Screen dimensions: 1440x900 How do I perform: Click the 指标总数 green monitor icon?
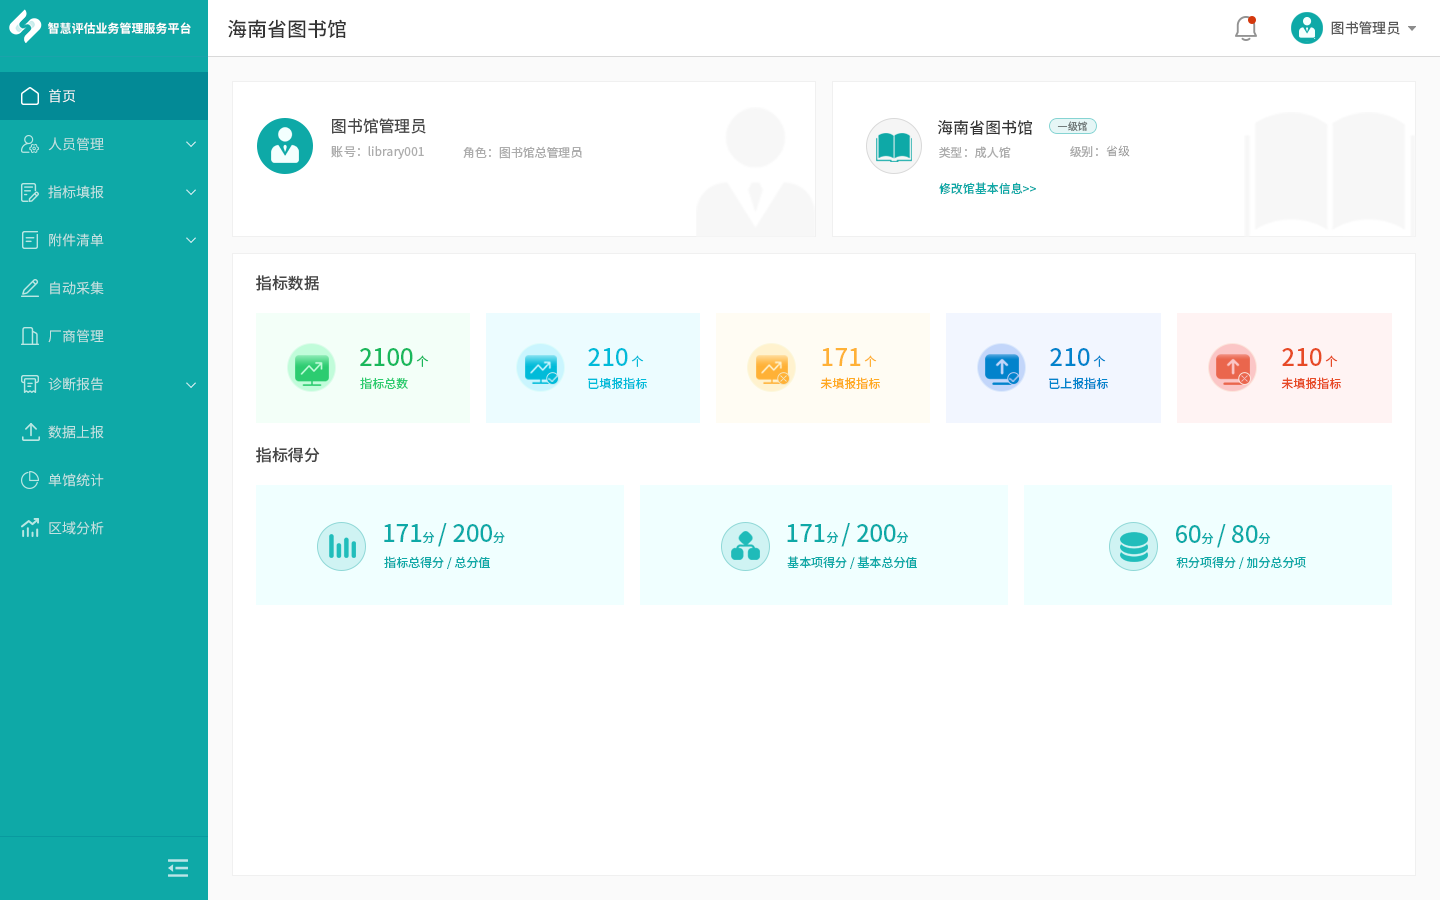[x=311, y=368]
